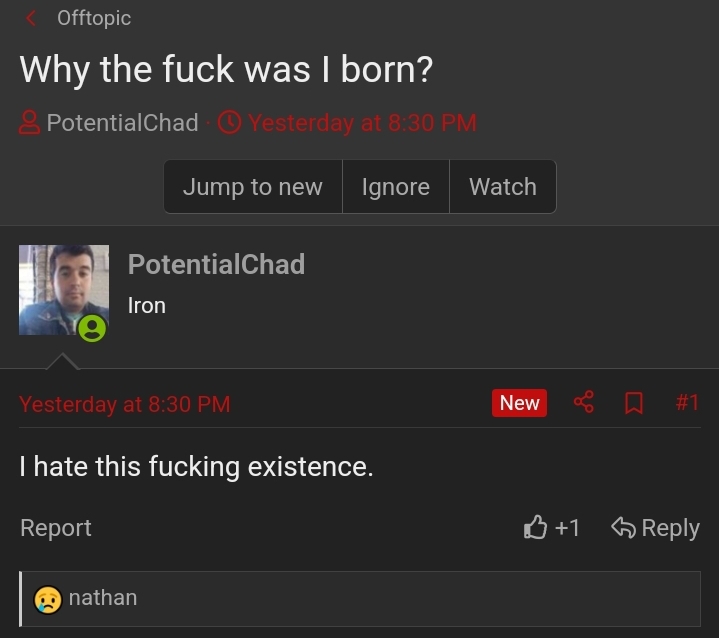Open nathan's profile from reactions
Viewport: 719px width, 638px height.
point(103,598)
